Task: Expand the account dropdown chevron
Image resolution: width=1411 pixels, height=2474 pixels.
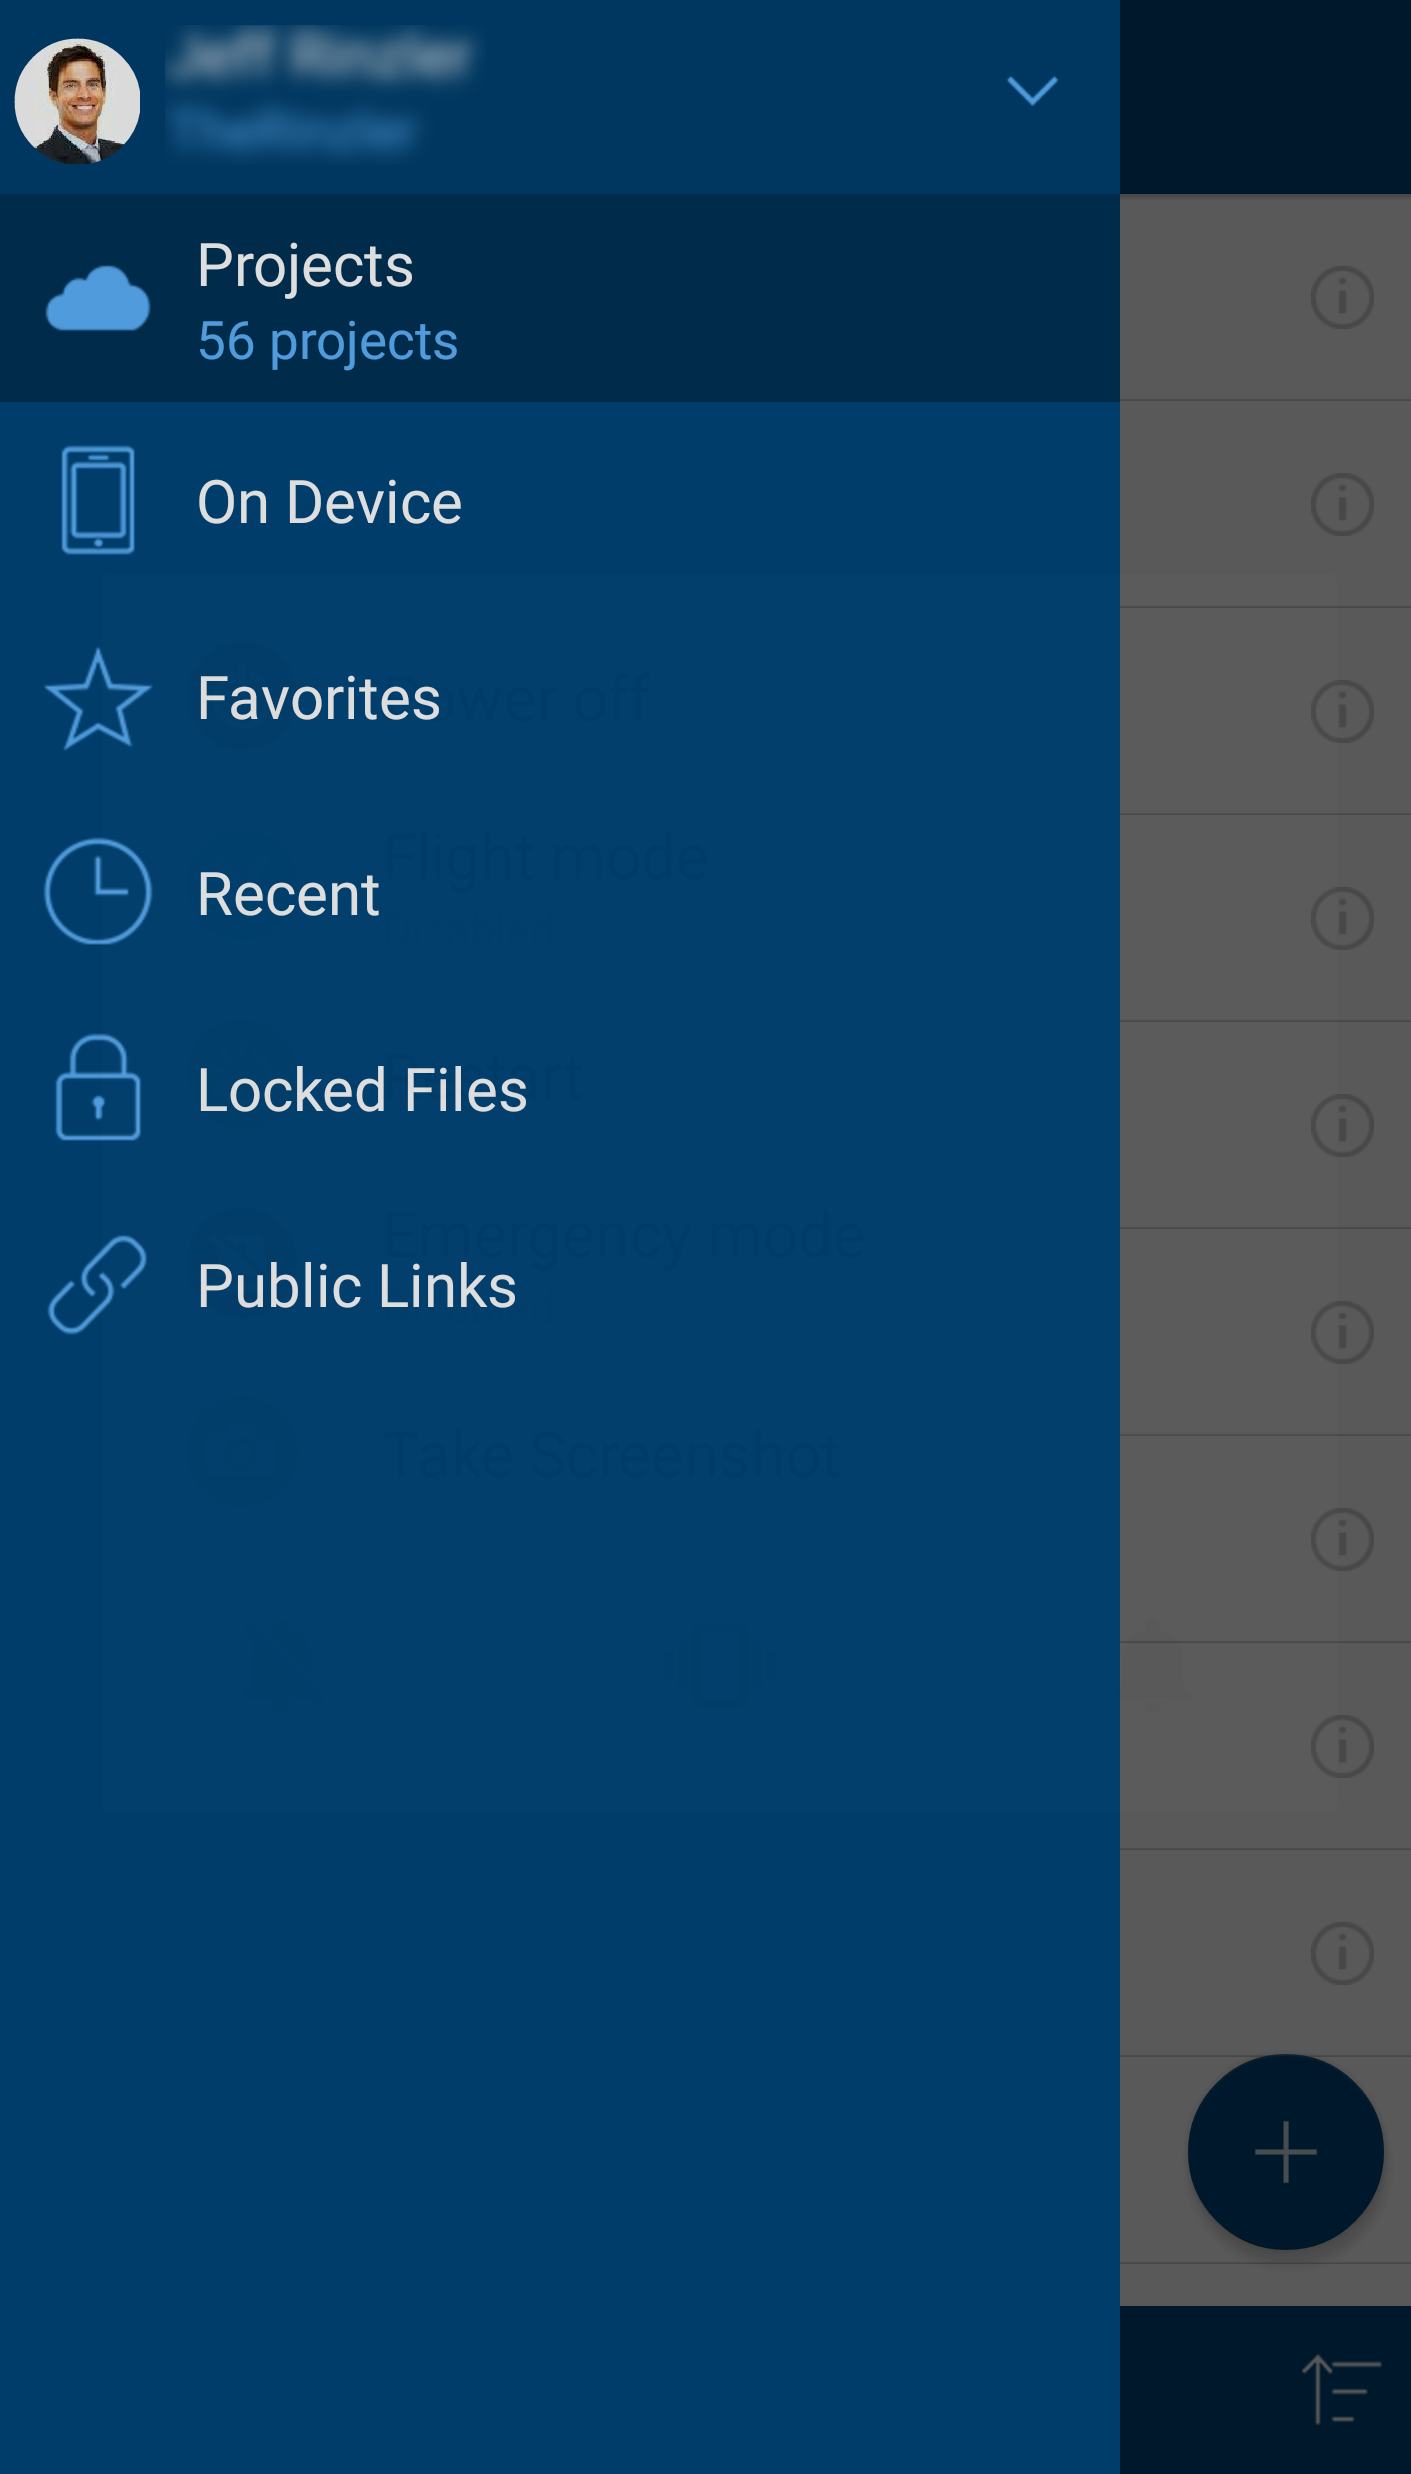Action: click(x=1031, y=91)
